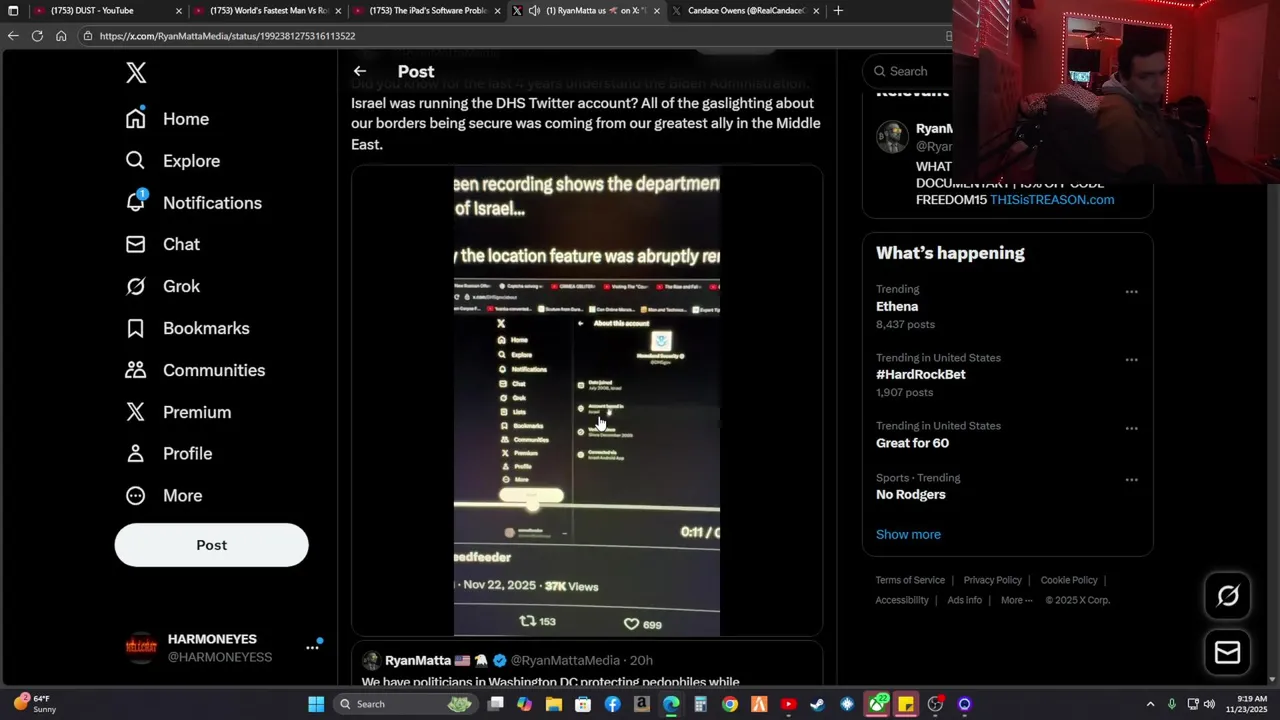Click the X search box
The image size is (1280, 720).
coord(910,71)
